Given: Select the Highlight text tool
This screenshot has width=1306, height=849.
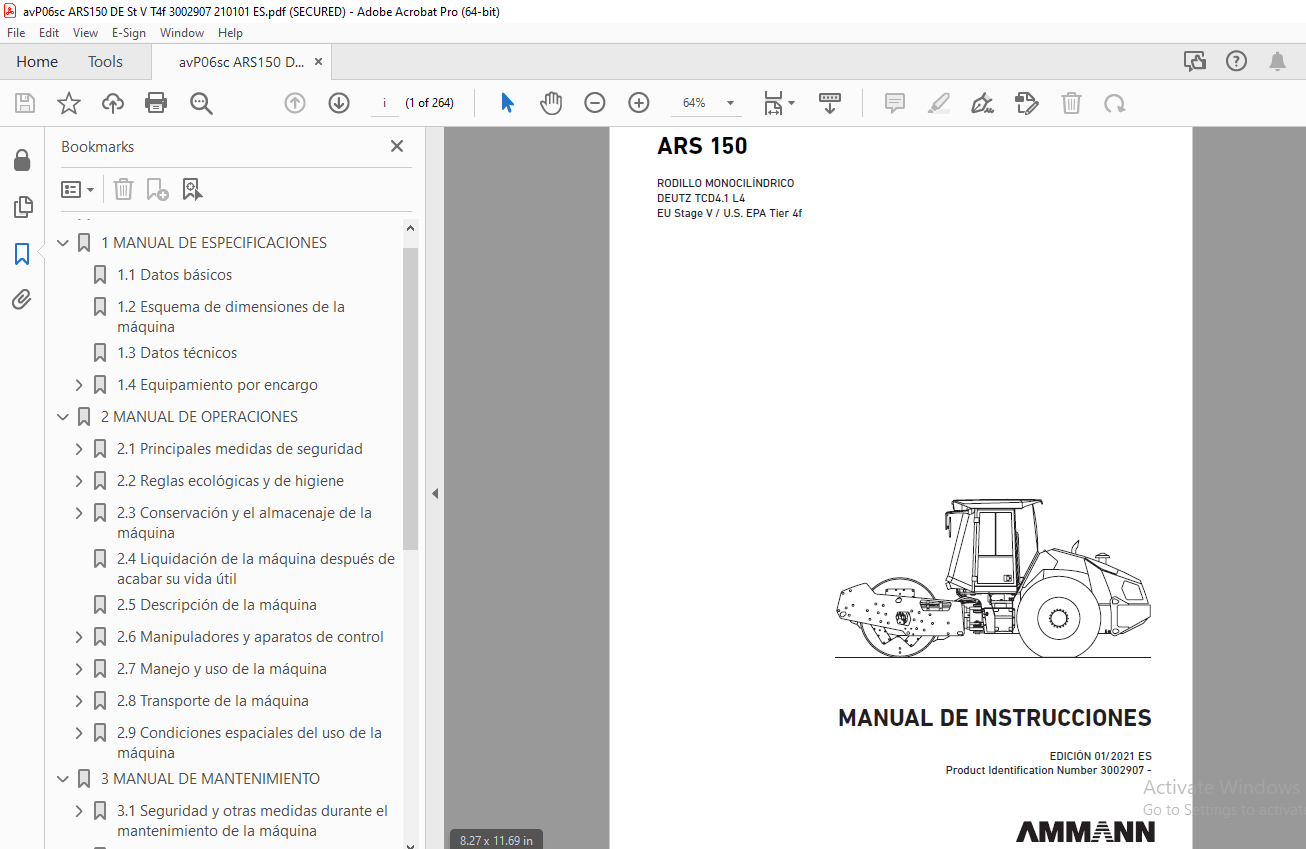Looking at the screenshot, I should 938,103.
